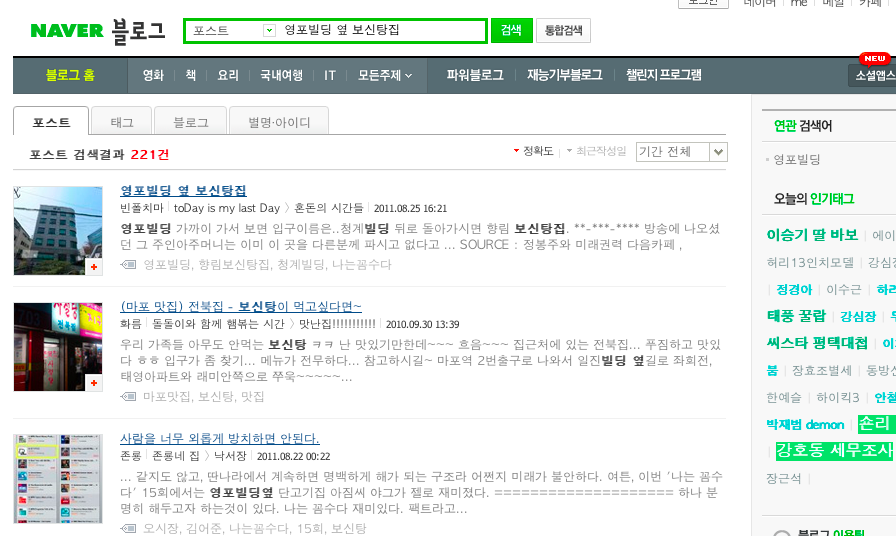Click popular tag 하이킥3
The width and height of the screenshot is (896, 536).
tap(837, 398)
